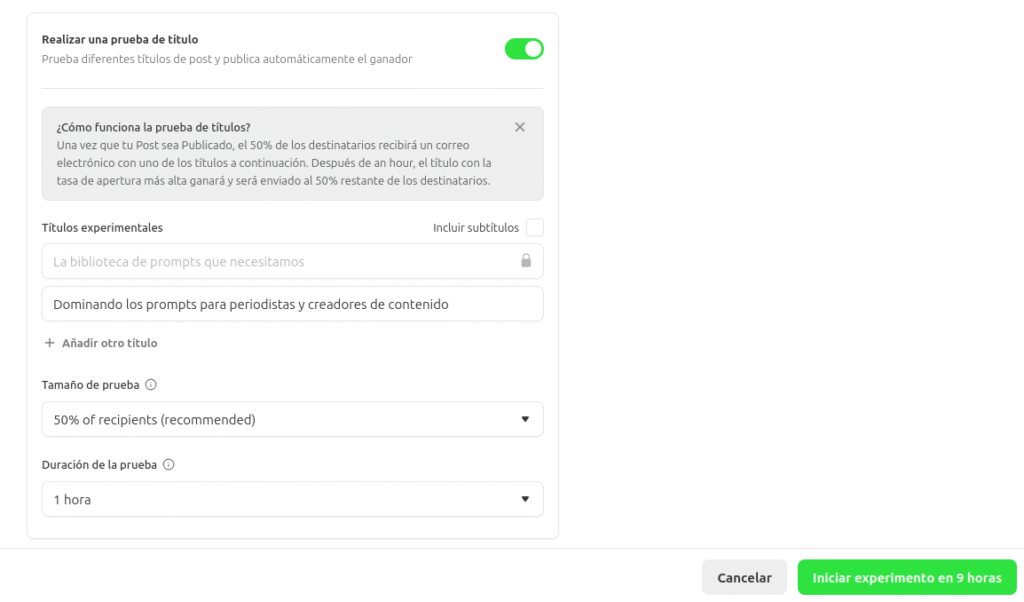This screenshot has width=1024, height=602.
Task: Click the info icon beside Duración de la prueba
Action: tap(169, 465)
